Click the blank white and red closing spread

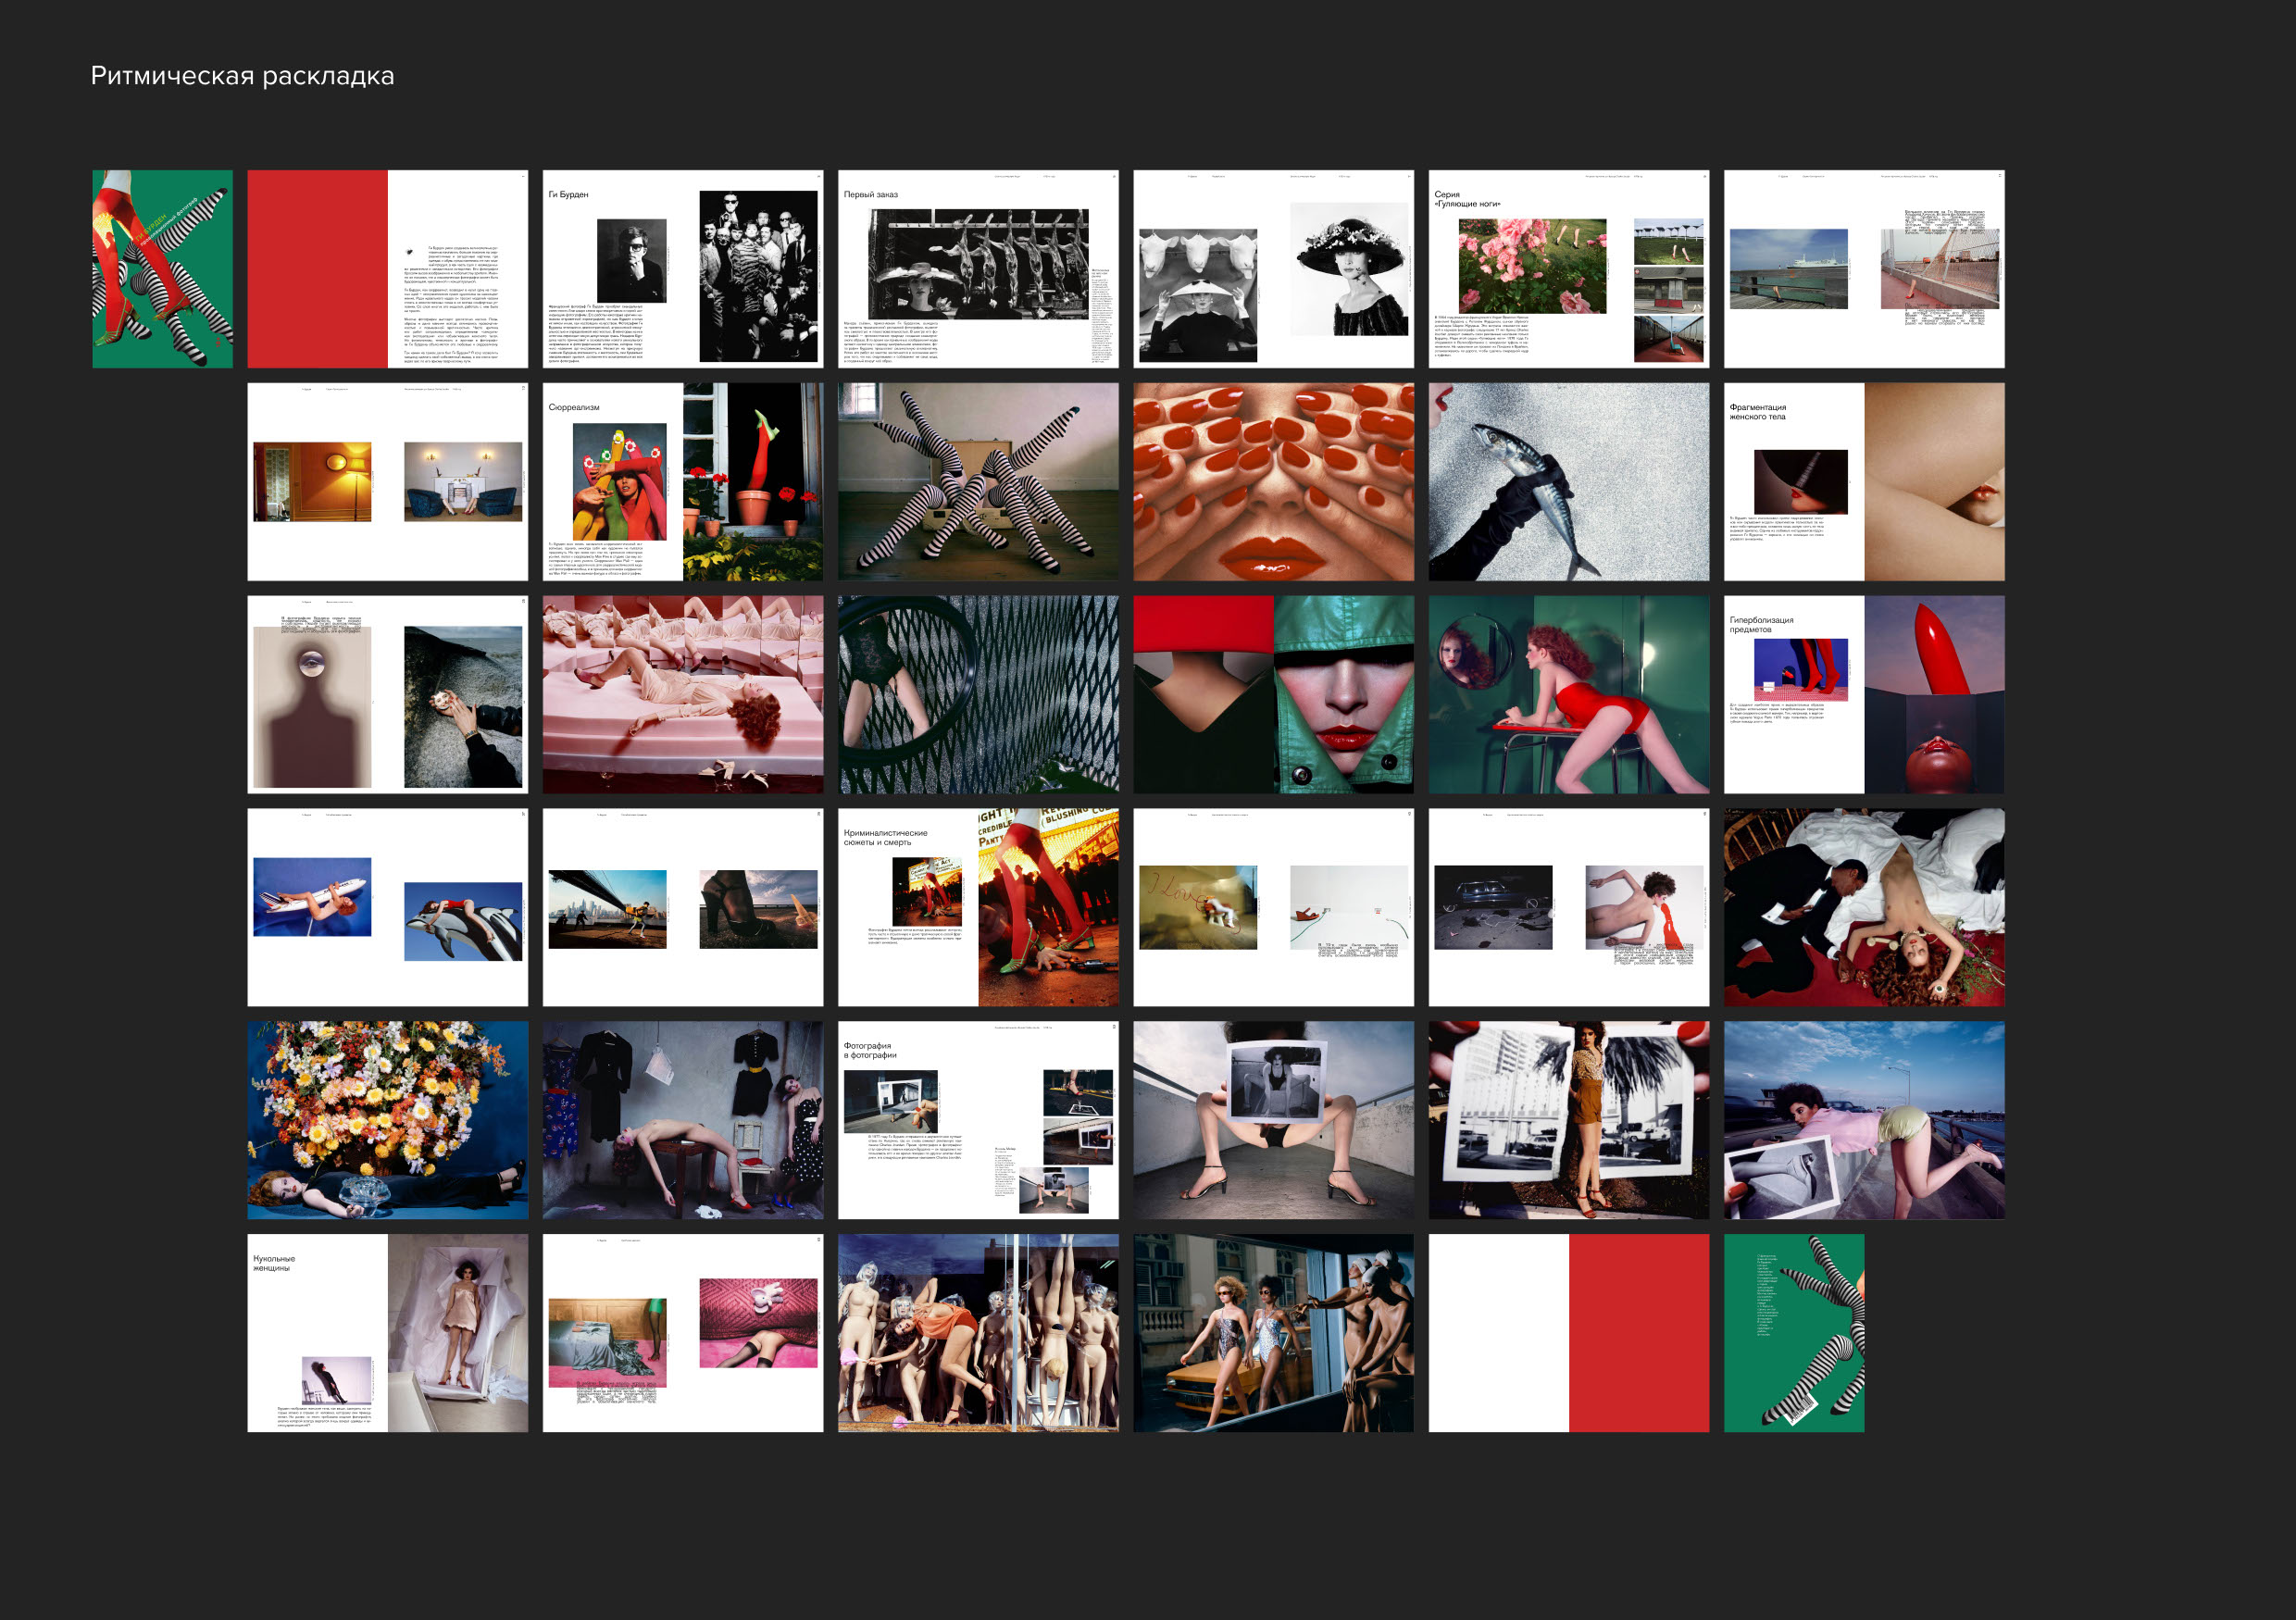[x=1568, y=1332]
